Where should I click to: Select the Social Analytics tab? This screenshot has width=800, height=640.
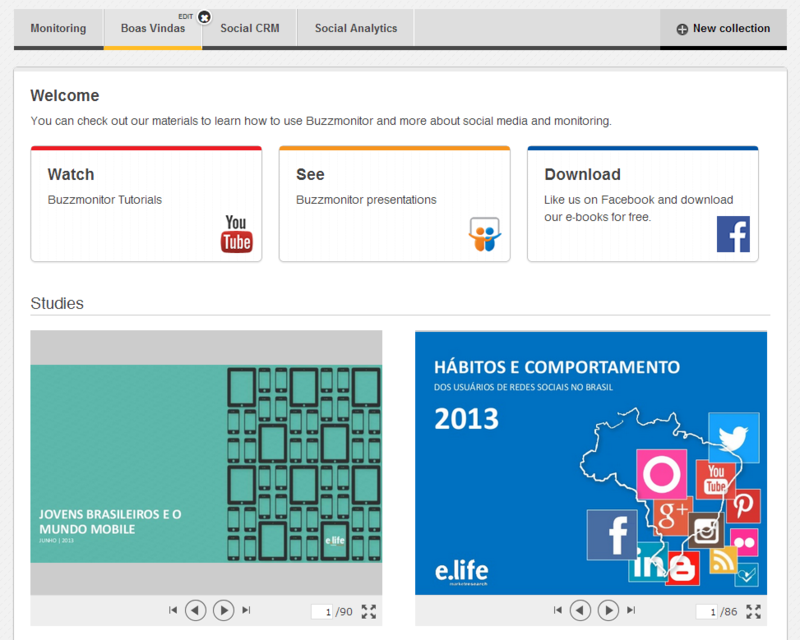pyautogui.click(x=356, y=28)
